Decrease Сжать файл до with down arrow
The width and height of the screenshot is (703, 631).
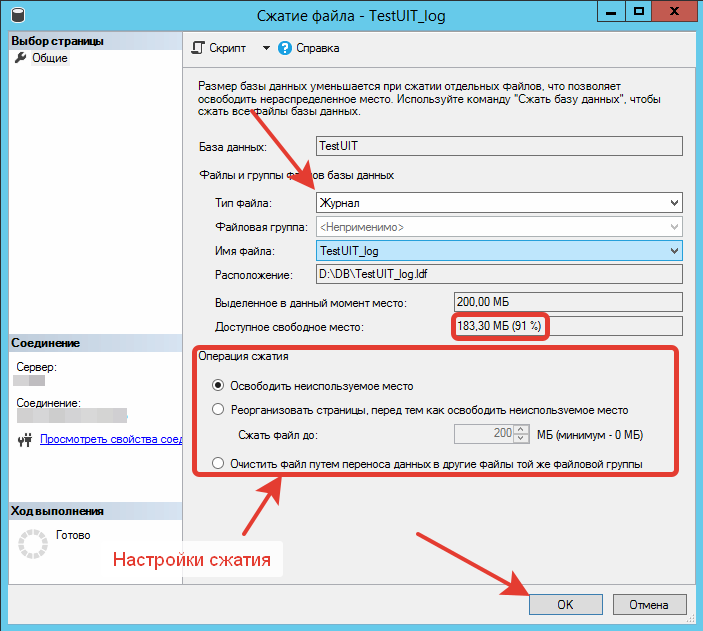521,438
